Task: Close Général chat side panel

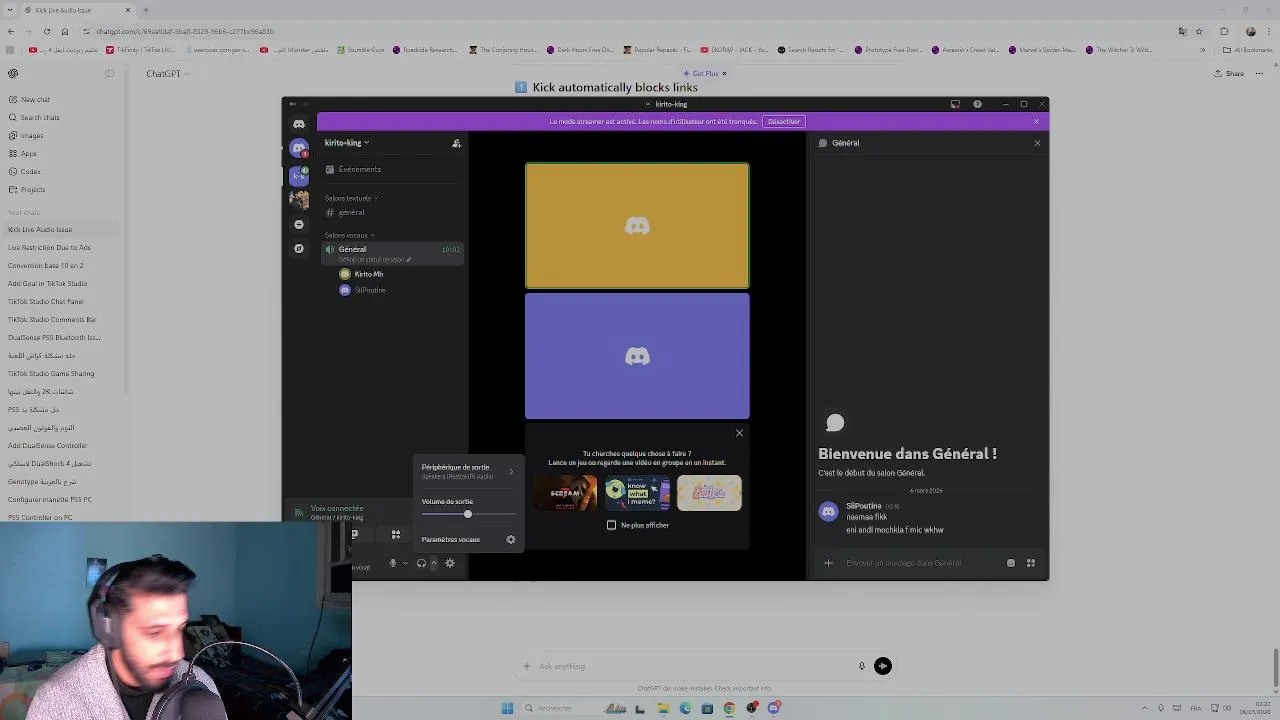Action: (x=1037, y=143)
